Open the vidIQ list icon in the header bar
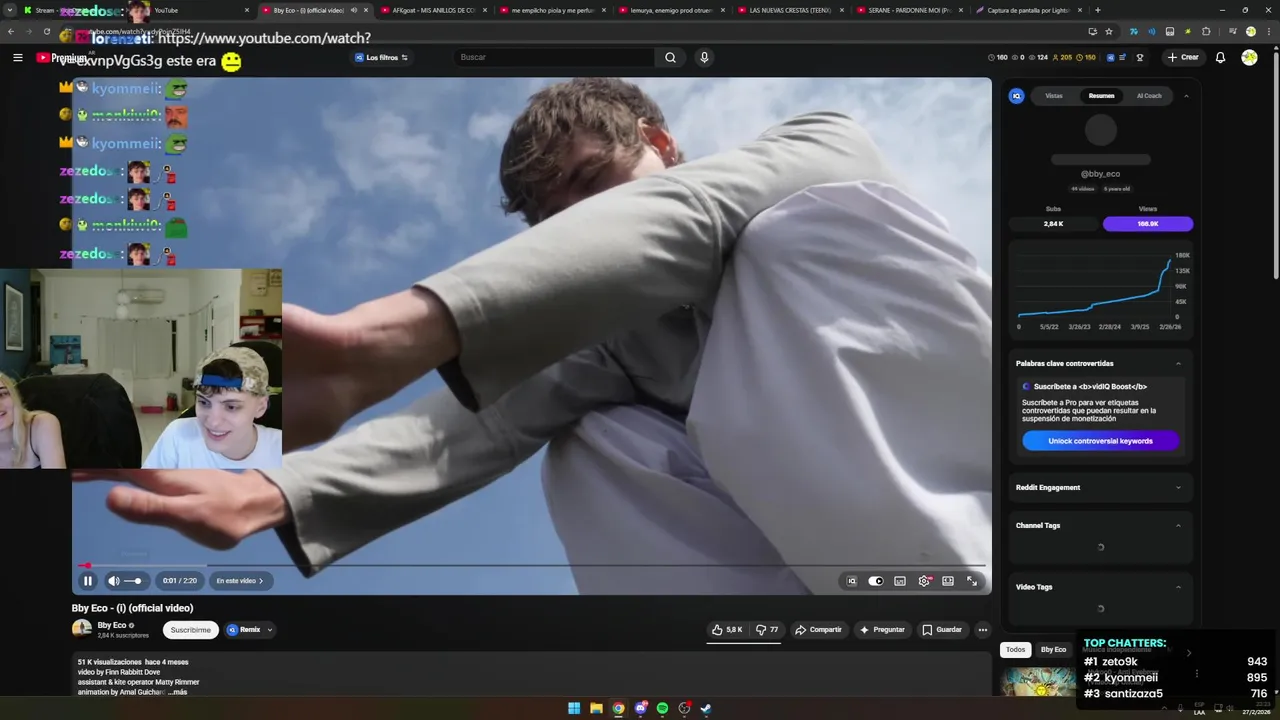 (1124, 57)
